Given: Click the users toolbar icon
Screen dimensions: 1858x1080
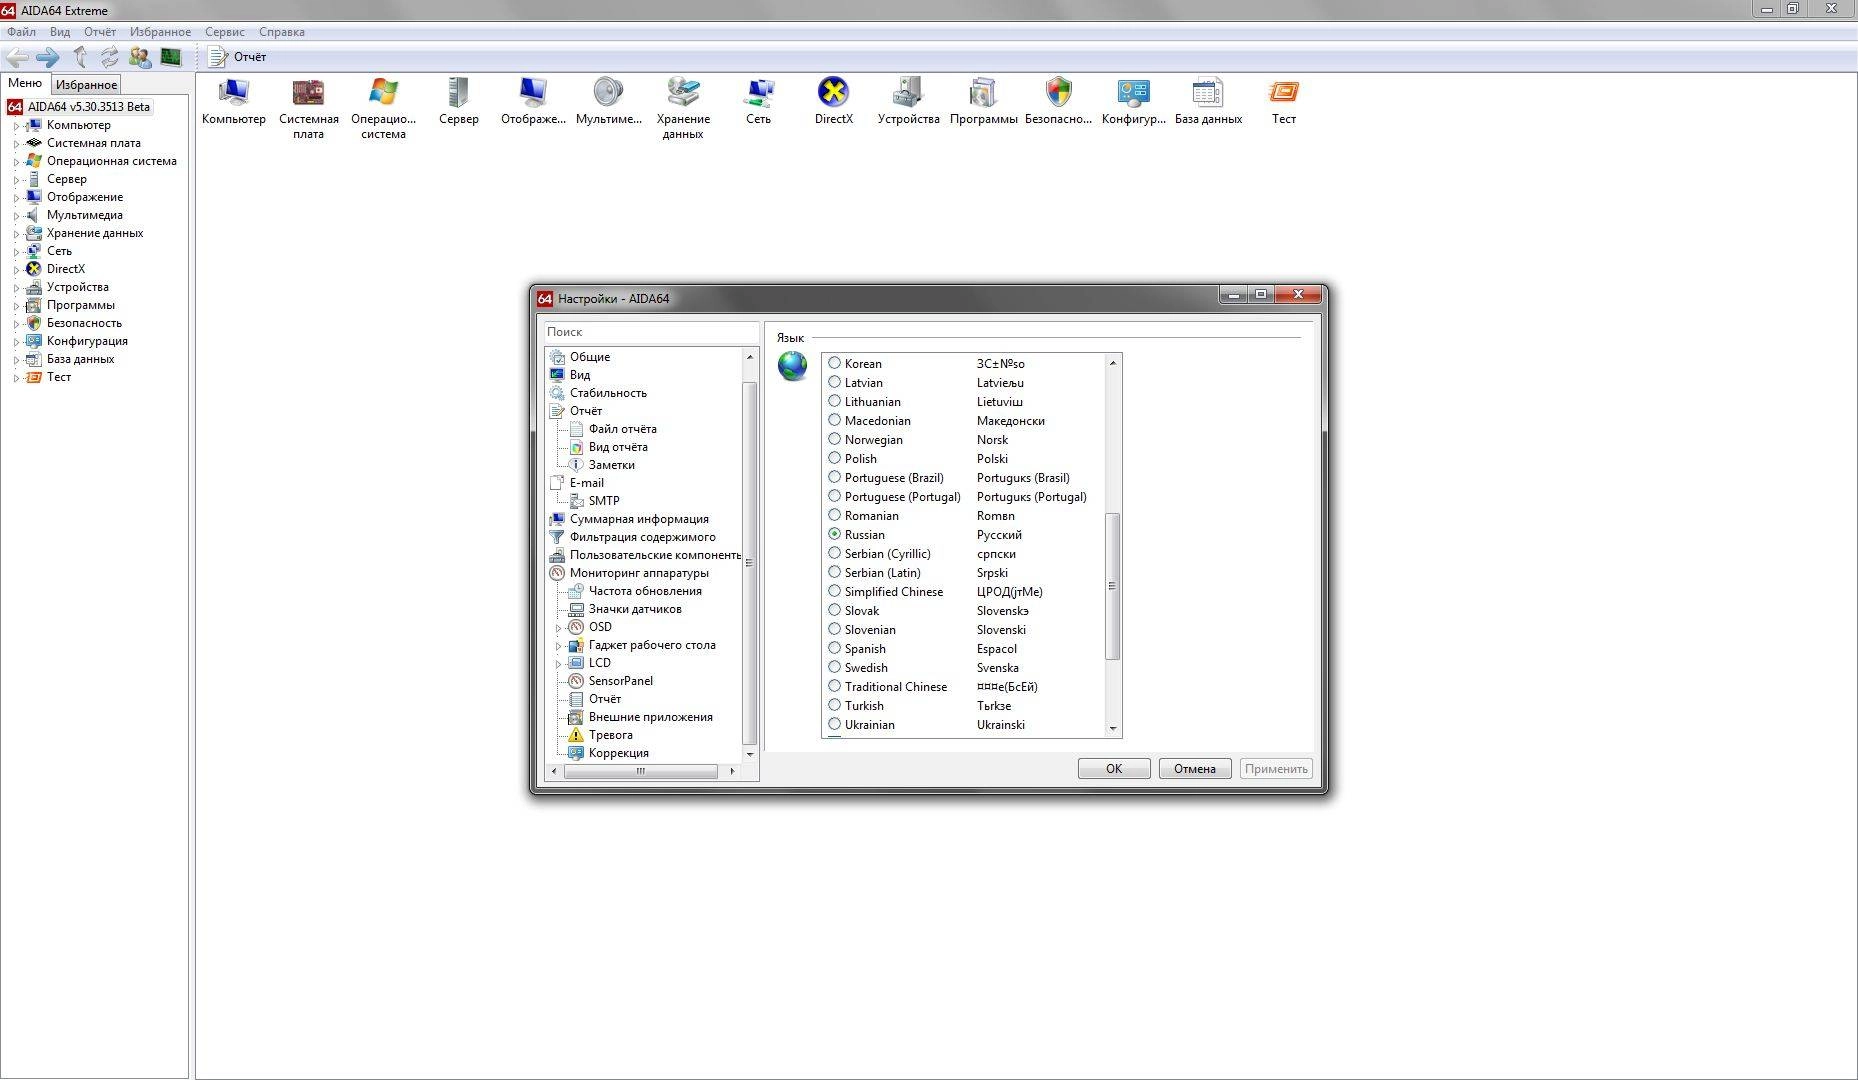Looking at the screenshot, I should tap(140, 57).
